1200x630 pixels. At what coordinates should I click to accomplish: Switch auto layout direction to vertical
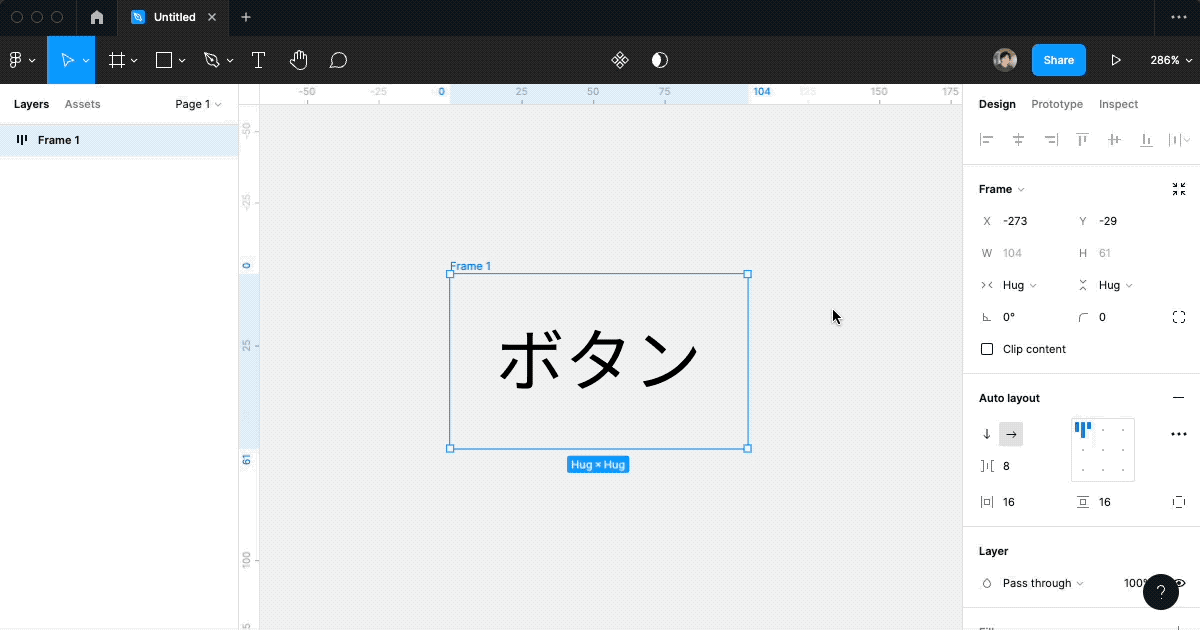986,433
